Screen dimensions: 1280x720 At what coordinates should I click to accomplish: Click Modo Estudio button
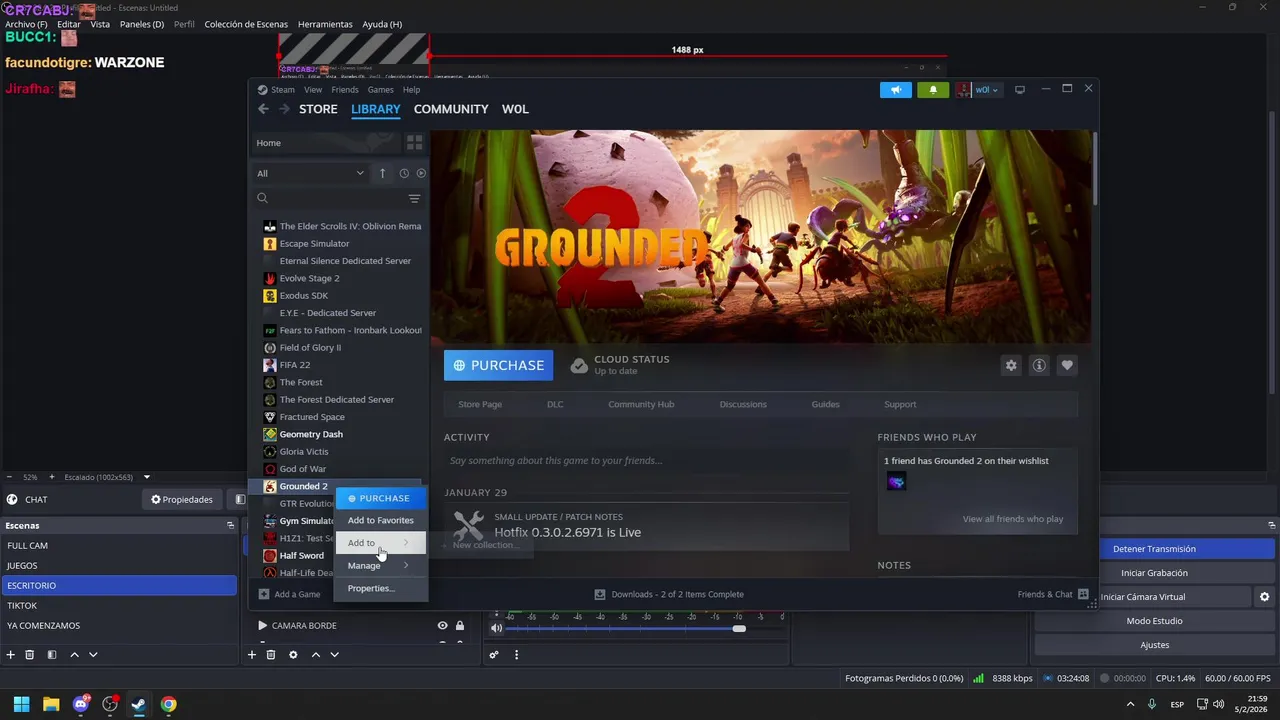[x=1154, y=621]
